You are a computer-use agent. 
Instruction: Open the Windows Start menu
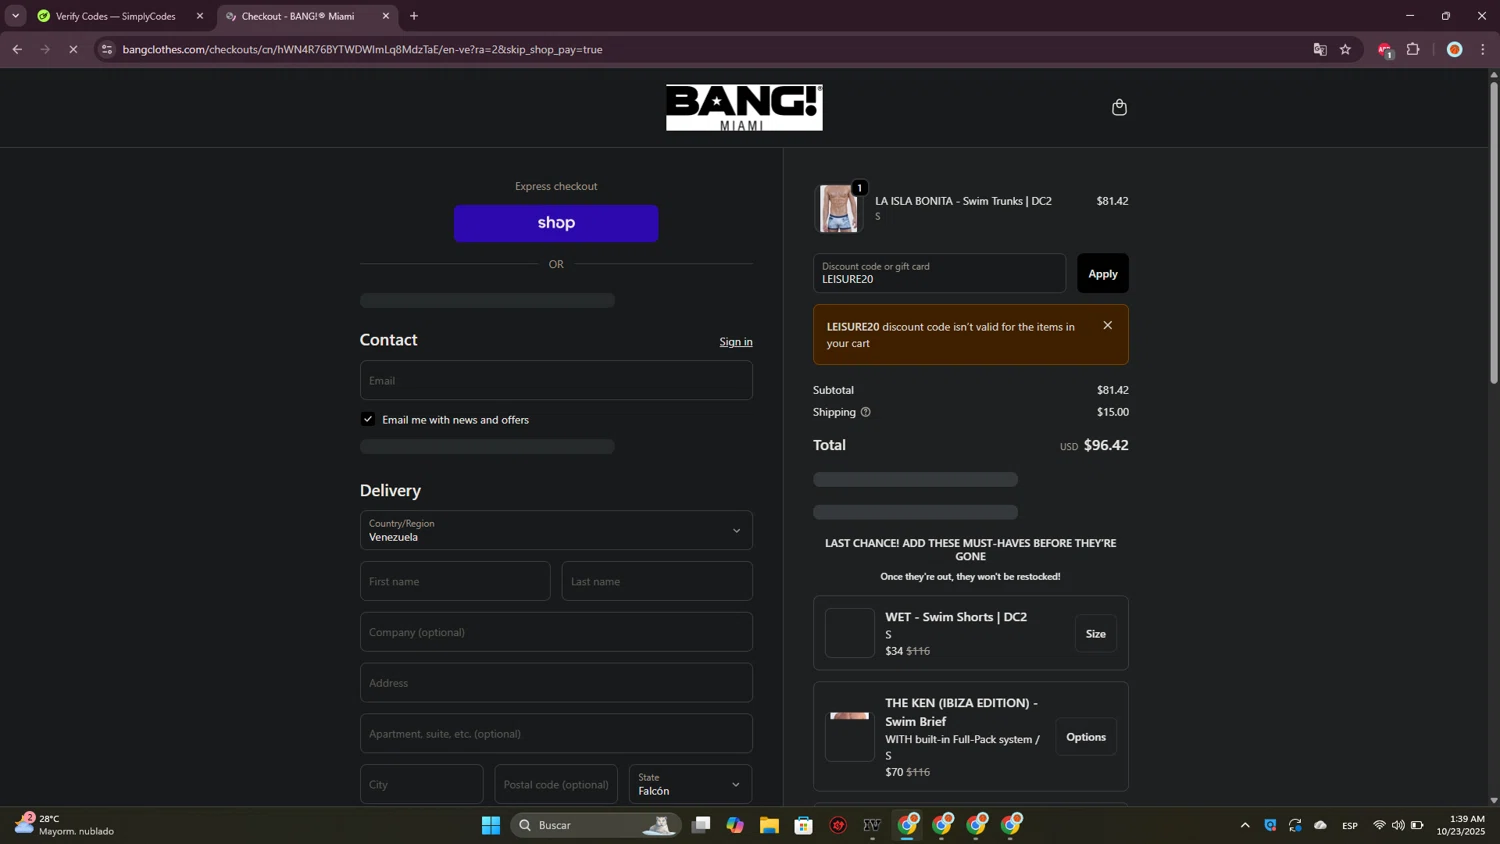[490, 825]
